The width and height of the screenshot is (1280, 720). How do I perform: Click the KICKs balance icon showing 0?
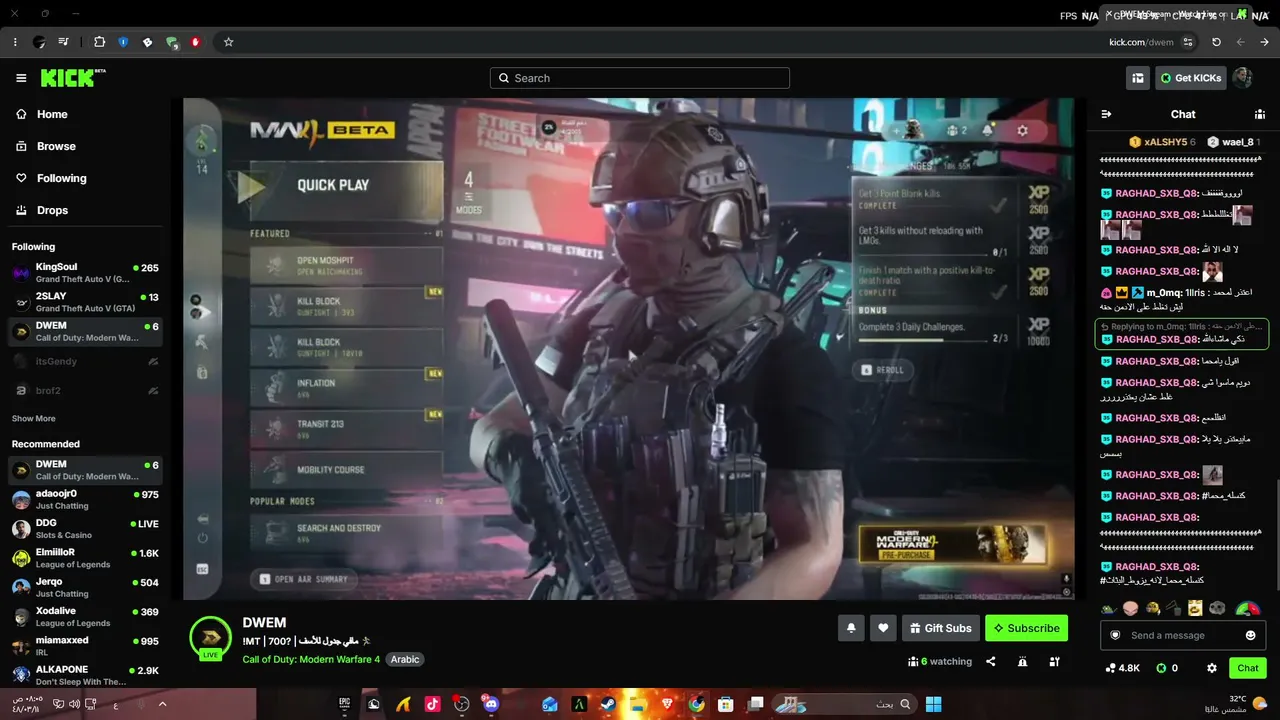click(x=1166, y=668)
